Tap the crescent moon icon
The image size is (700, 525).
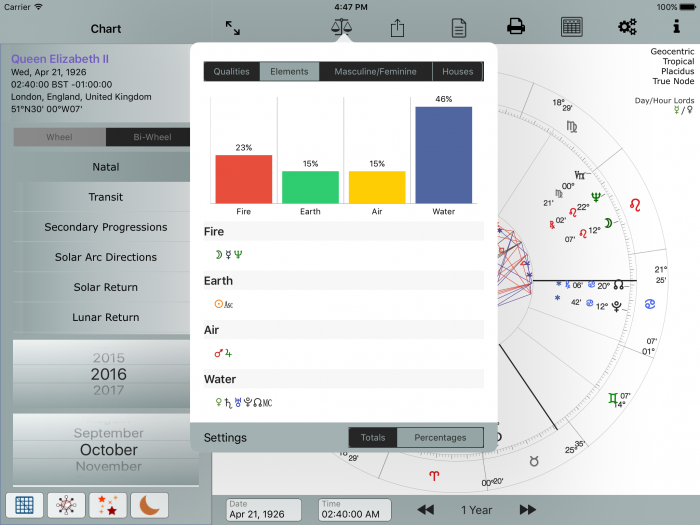pos(149,505)
